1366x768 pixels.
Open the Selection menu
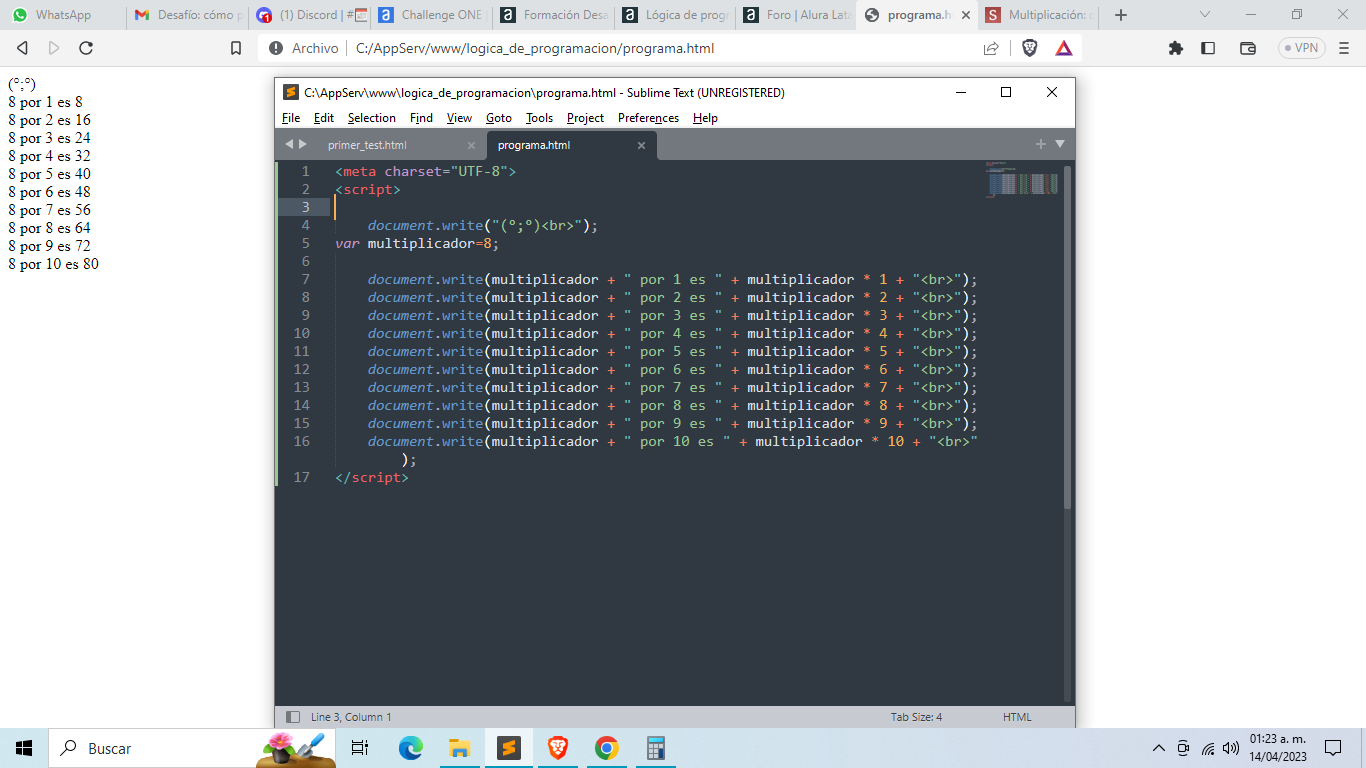[372, 118]
